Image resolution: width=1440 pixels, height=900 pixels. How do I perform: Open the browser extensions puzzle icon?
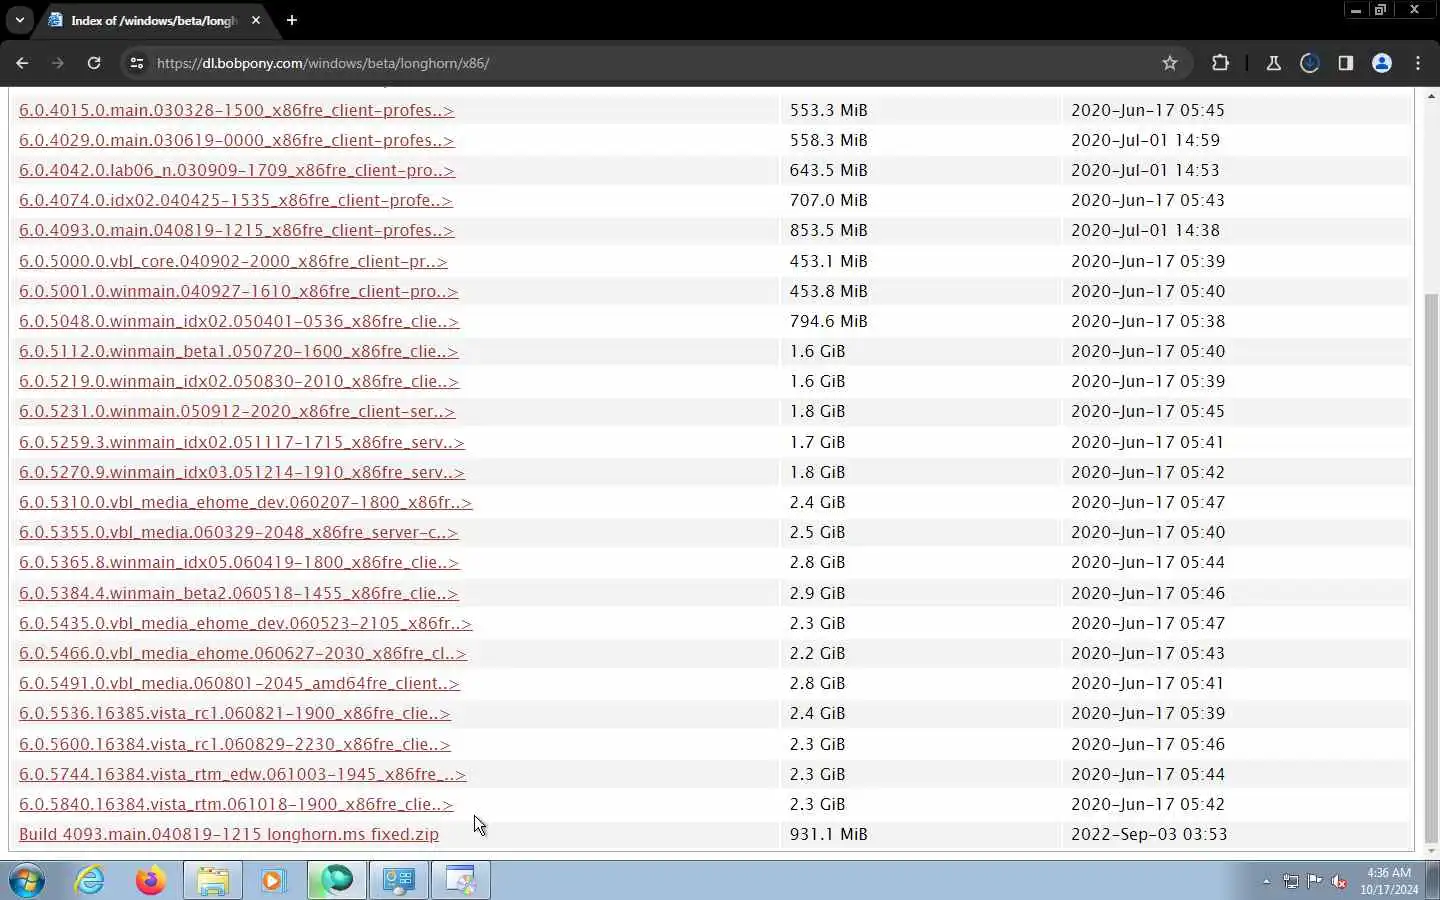1220,63
